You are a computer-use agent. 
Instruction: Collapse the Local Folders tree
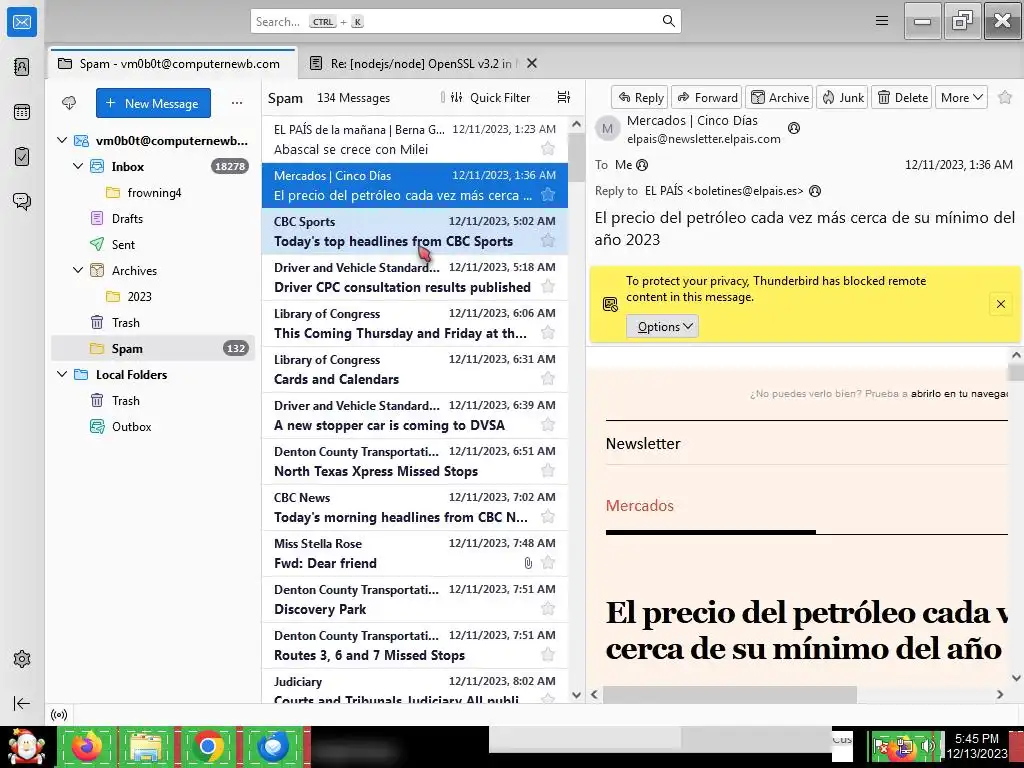(x=62, y=374)
